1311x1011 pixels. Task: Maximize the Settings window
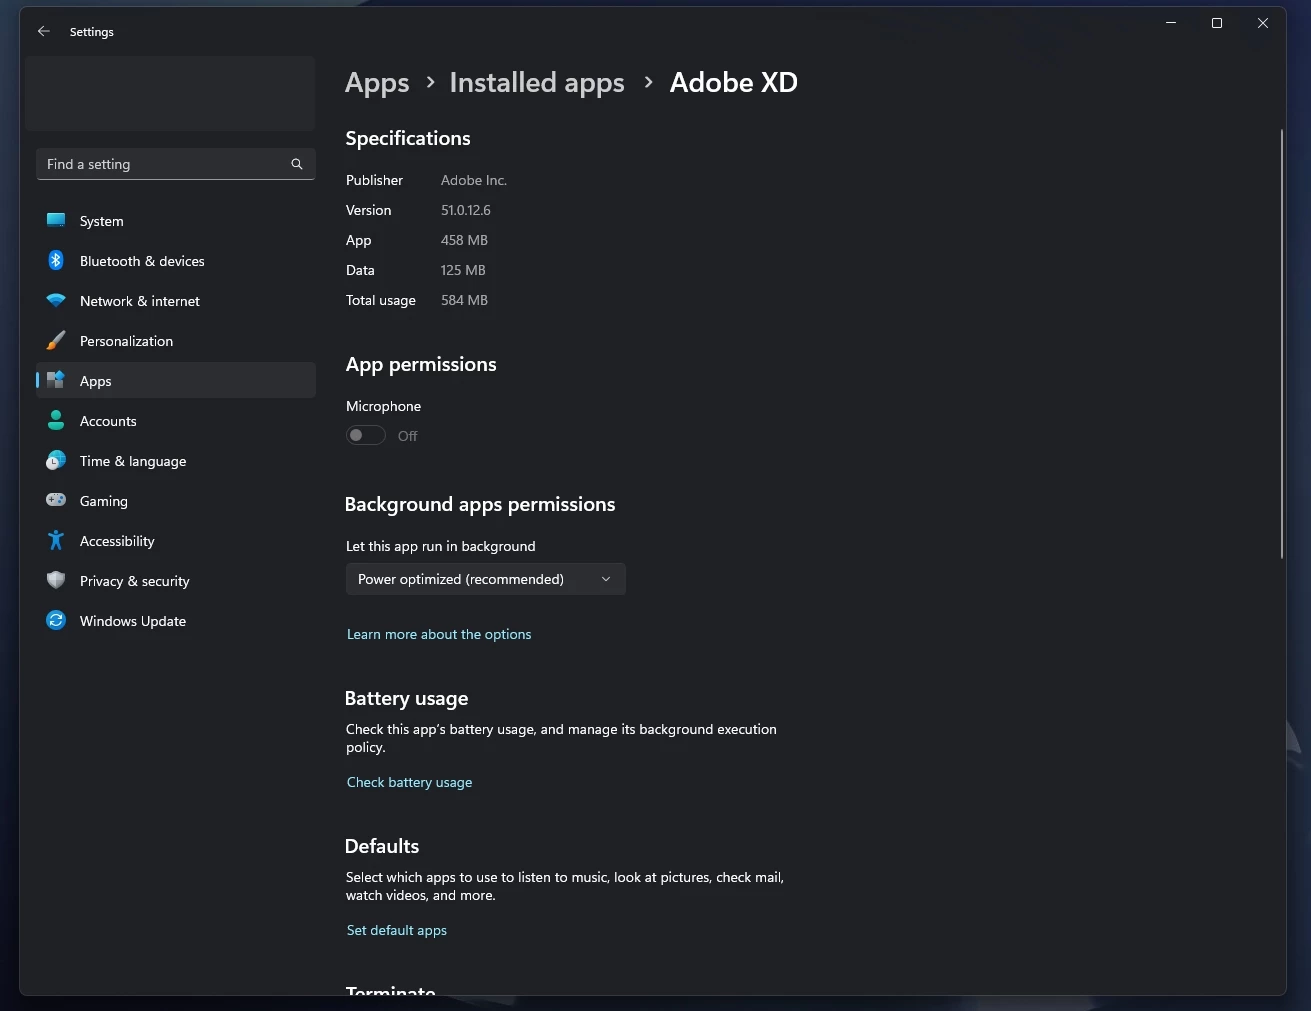tap(1217, 23)
